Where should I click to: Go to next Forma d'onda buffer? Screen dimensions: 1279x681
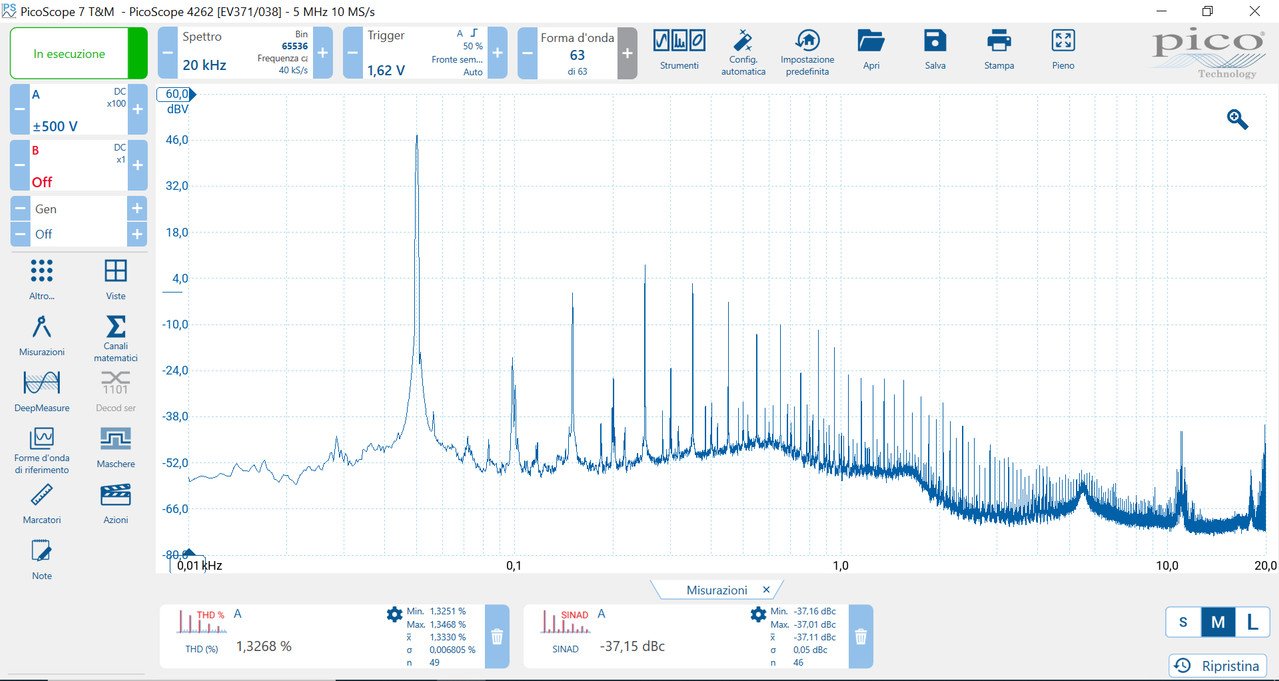[x=627, y=53]
